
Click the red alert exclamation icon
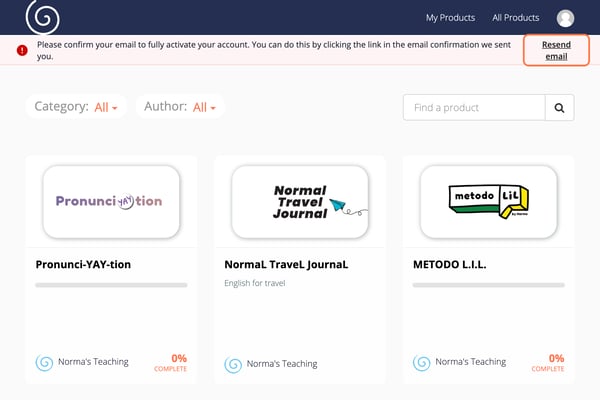tap(22, 50)
